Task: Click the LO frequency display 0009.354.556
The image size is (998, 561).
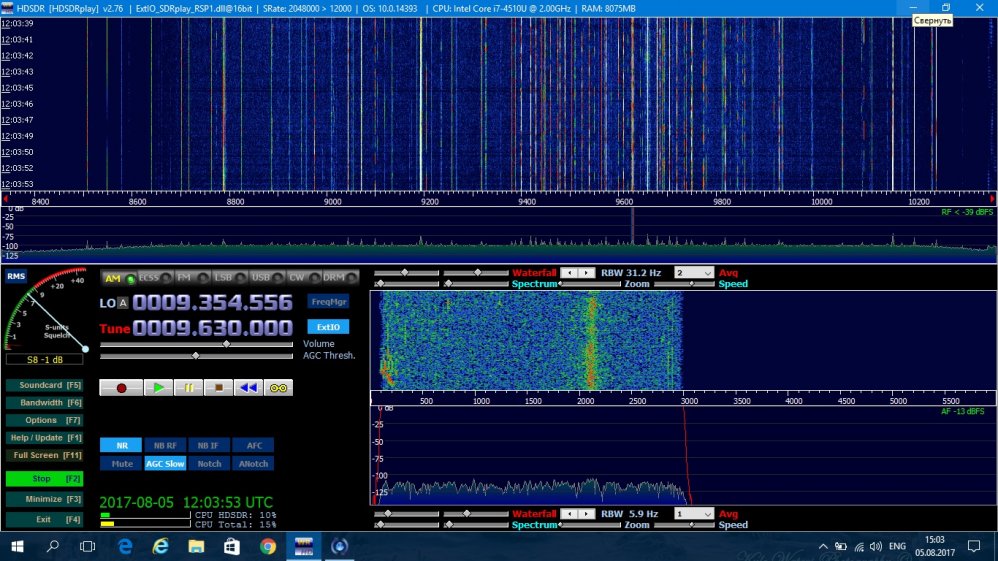Action: (x=212, y=302)
